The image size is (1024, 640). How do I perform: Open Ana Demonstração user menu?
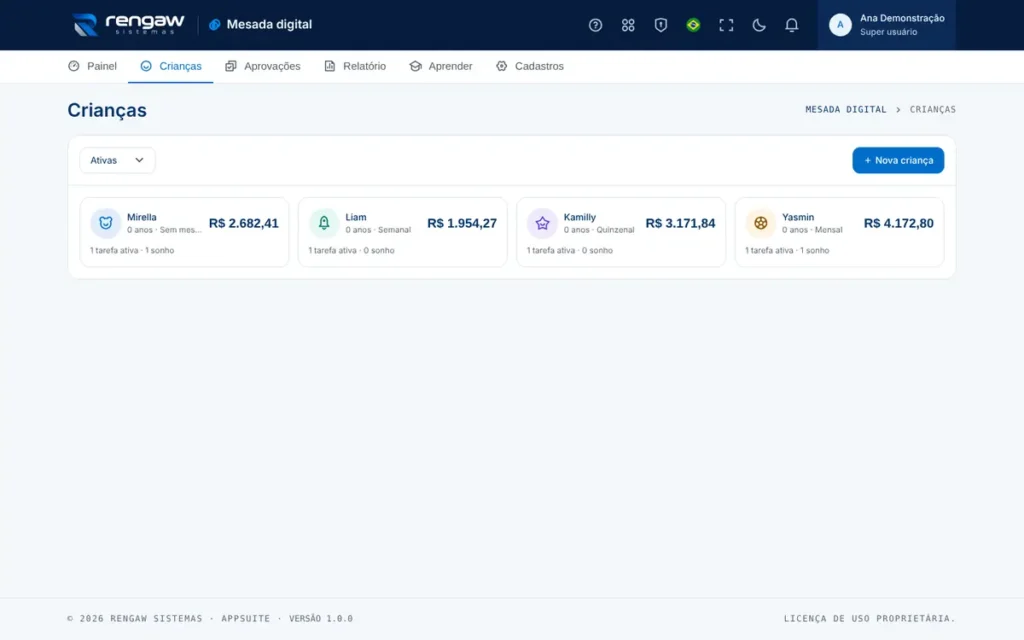886,25
